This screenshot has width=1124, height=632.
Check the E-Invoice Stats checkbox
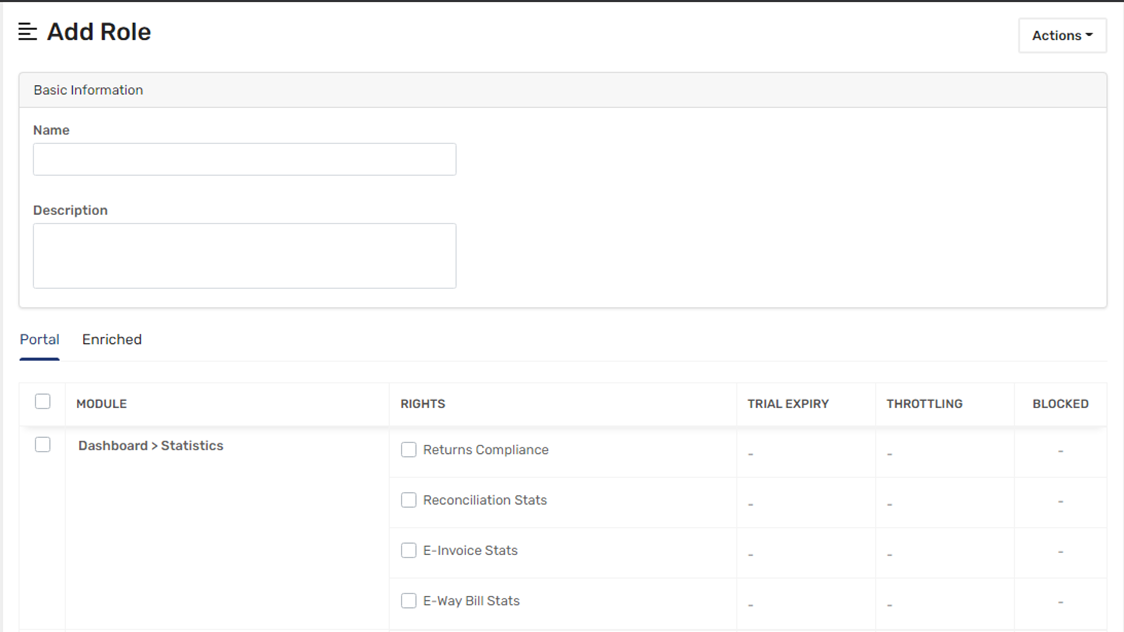[409, 550]
